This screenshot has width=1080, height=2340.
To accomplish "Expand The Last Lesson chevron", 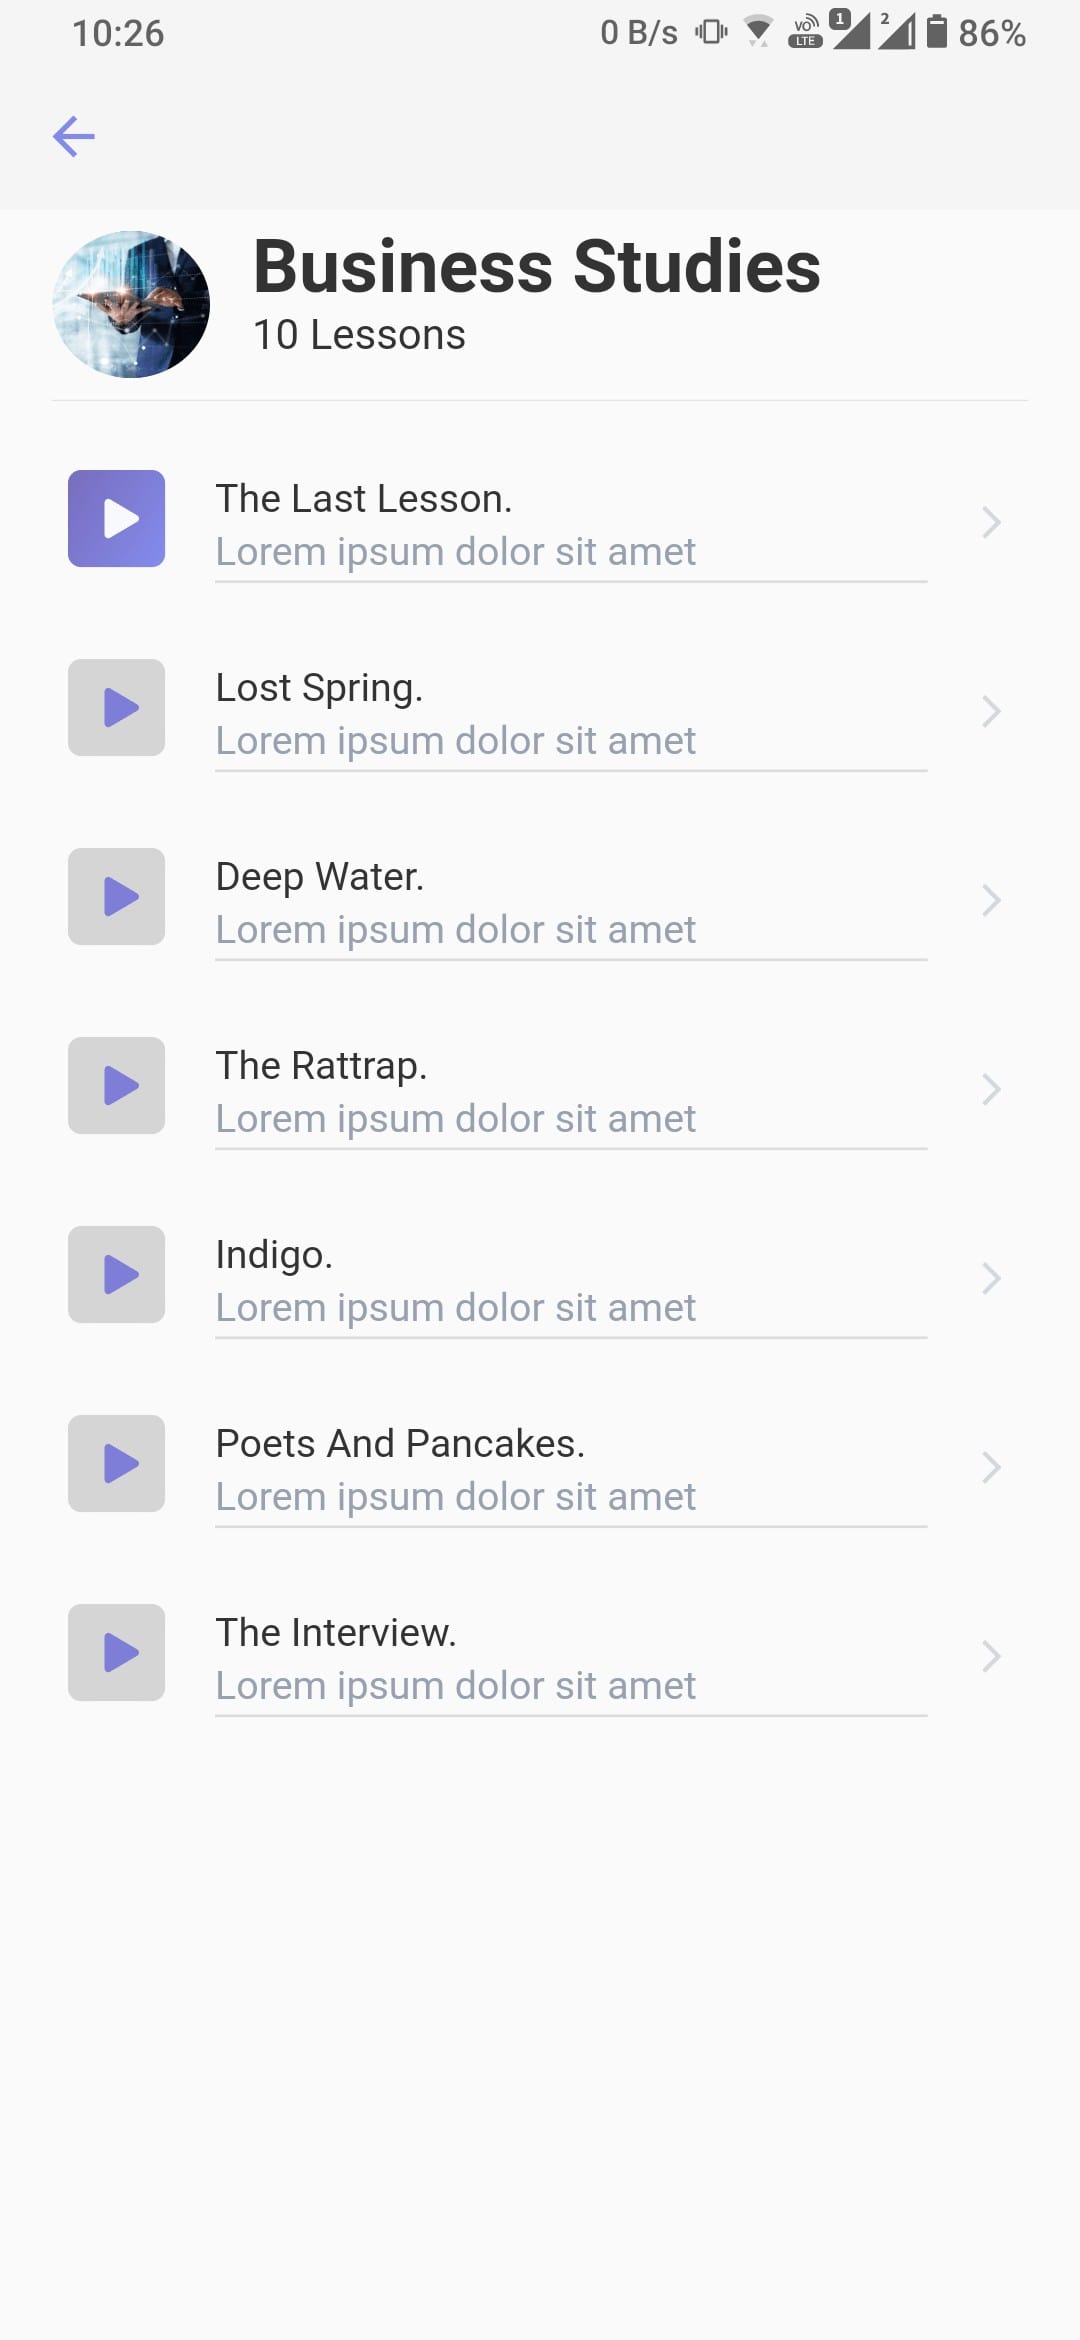I will pyautogui.click(x=991, y=522).
